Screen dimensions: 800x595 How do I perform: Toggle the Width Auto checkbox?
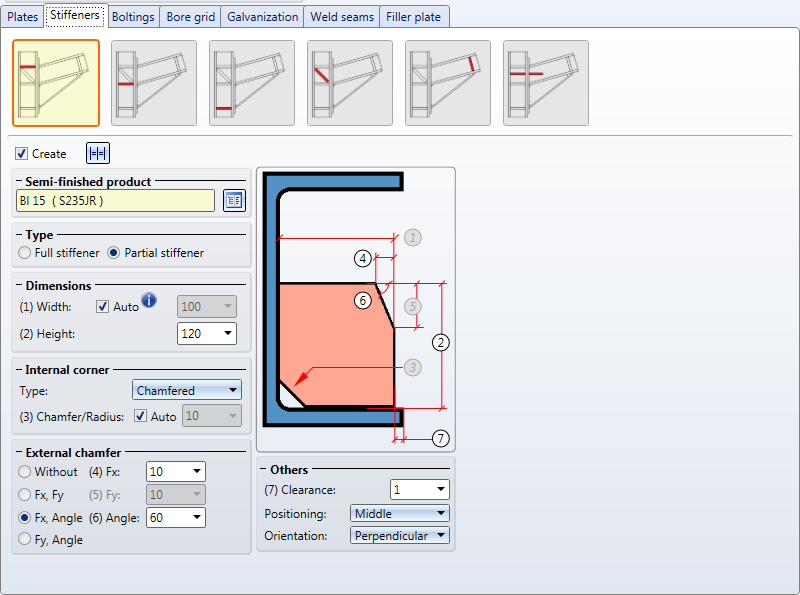pyautogui.click(x=103, y=306)
